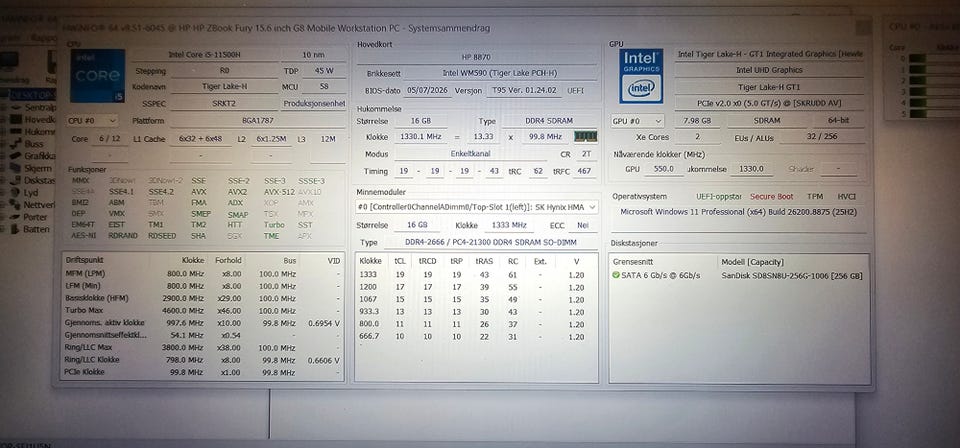Click the Lyd speaker tree icon
Image resolution: width=960 pixels, height=448 pixels.
(x=15, y=192)
